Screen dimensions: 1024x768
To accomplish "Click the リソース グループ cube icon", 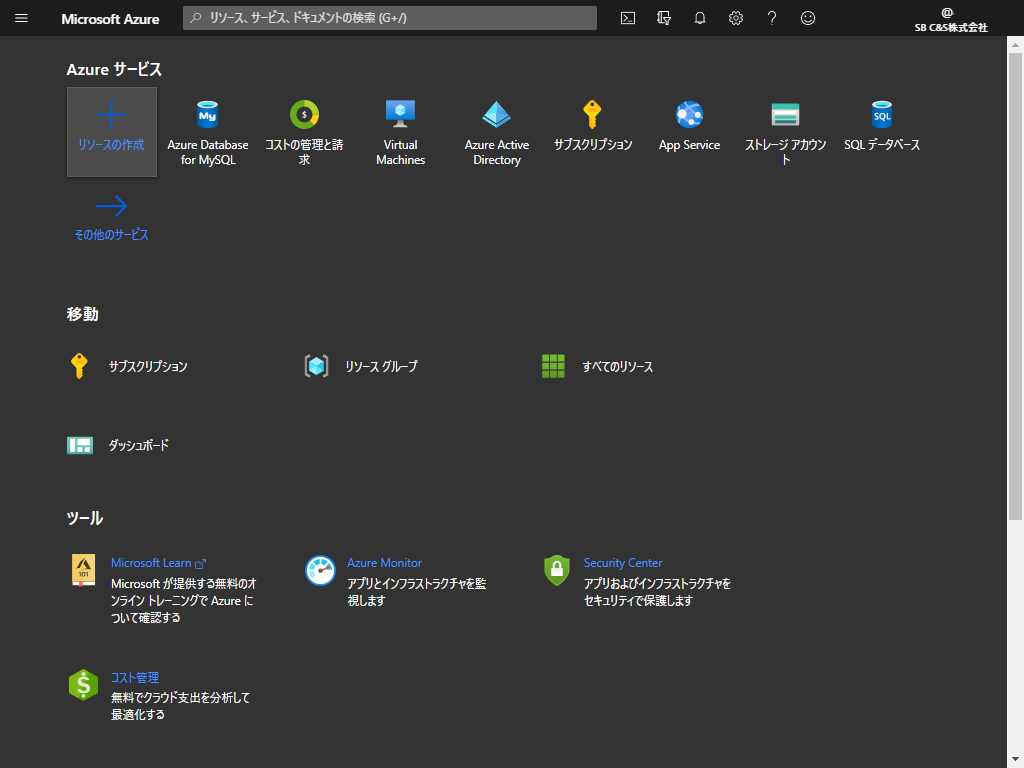I will [317, 366].
